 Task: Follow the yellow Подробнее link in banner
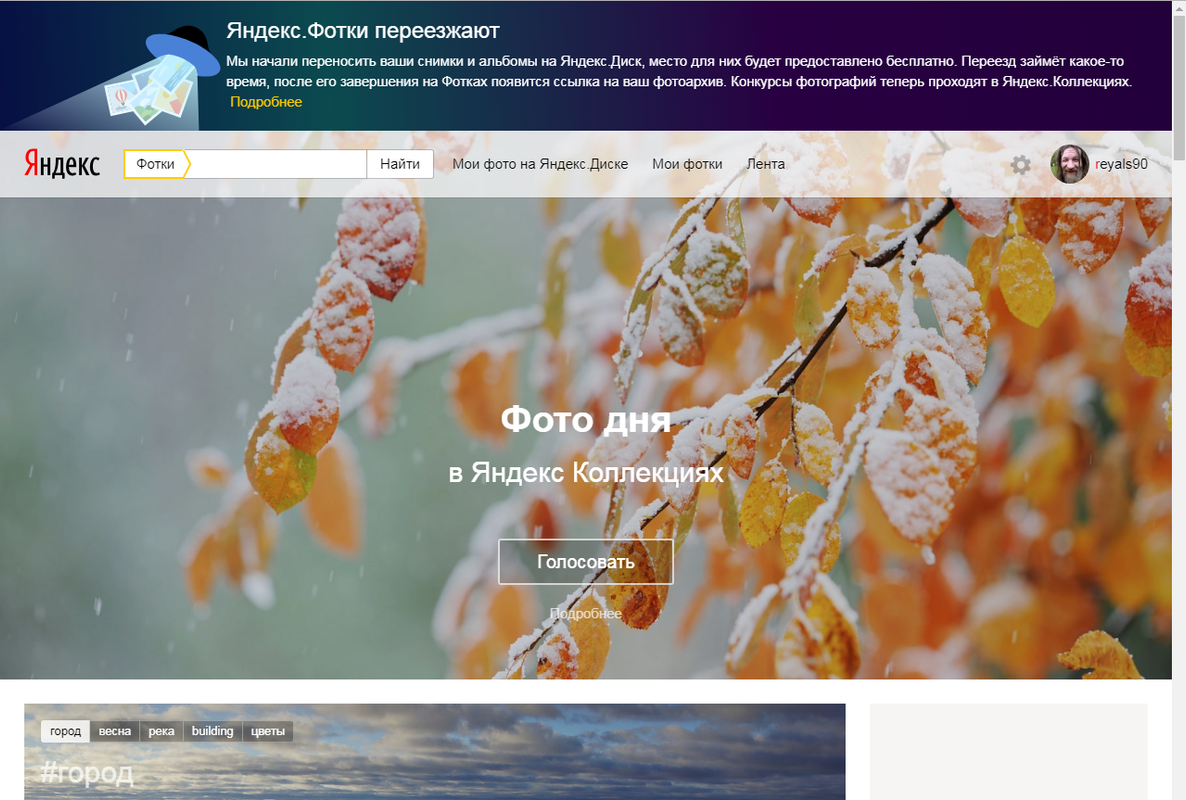[x=266, y=102]
